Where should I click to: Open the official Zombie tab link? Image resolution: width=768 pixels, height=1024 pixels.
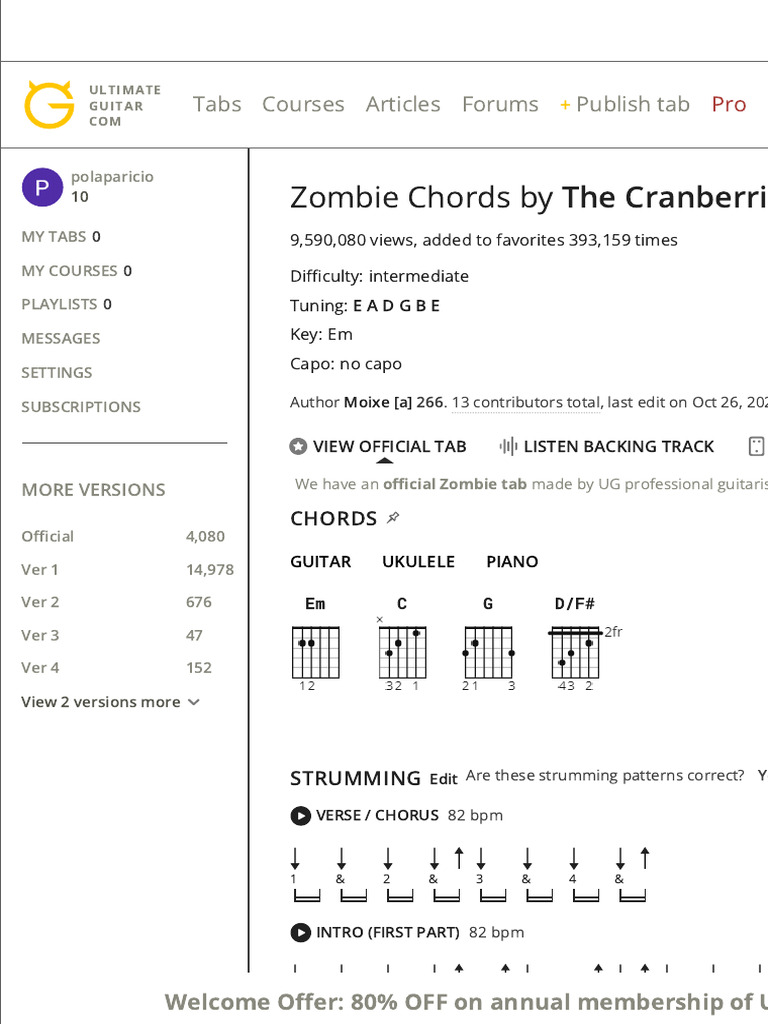(x=455, y=484)
